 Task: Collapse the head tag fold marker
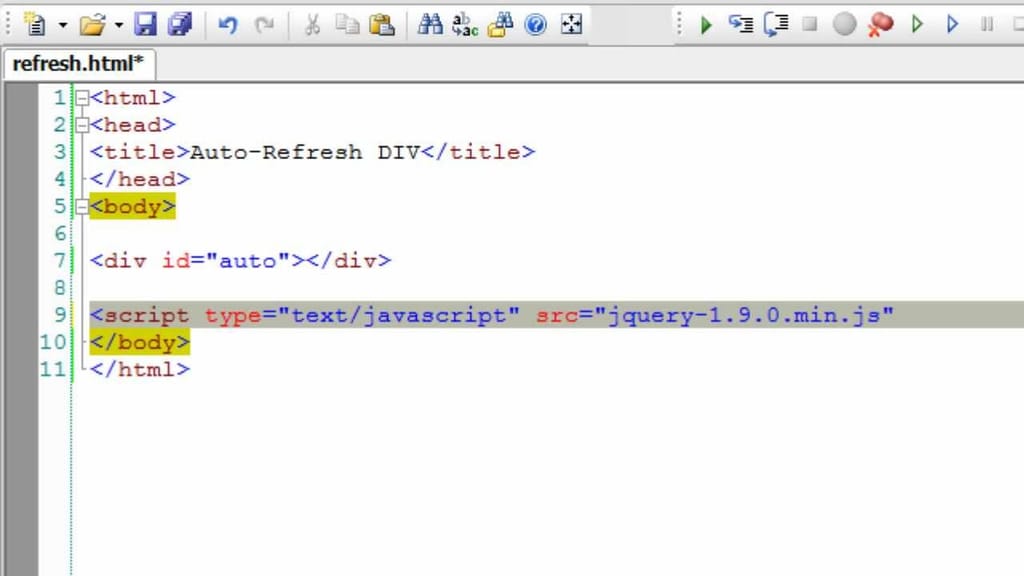point(82,125)
